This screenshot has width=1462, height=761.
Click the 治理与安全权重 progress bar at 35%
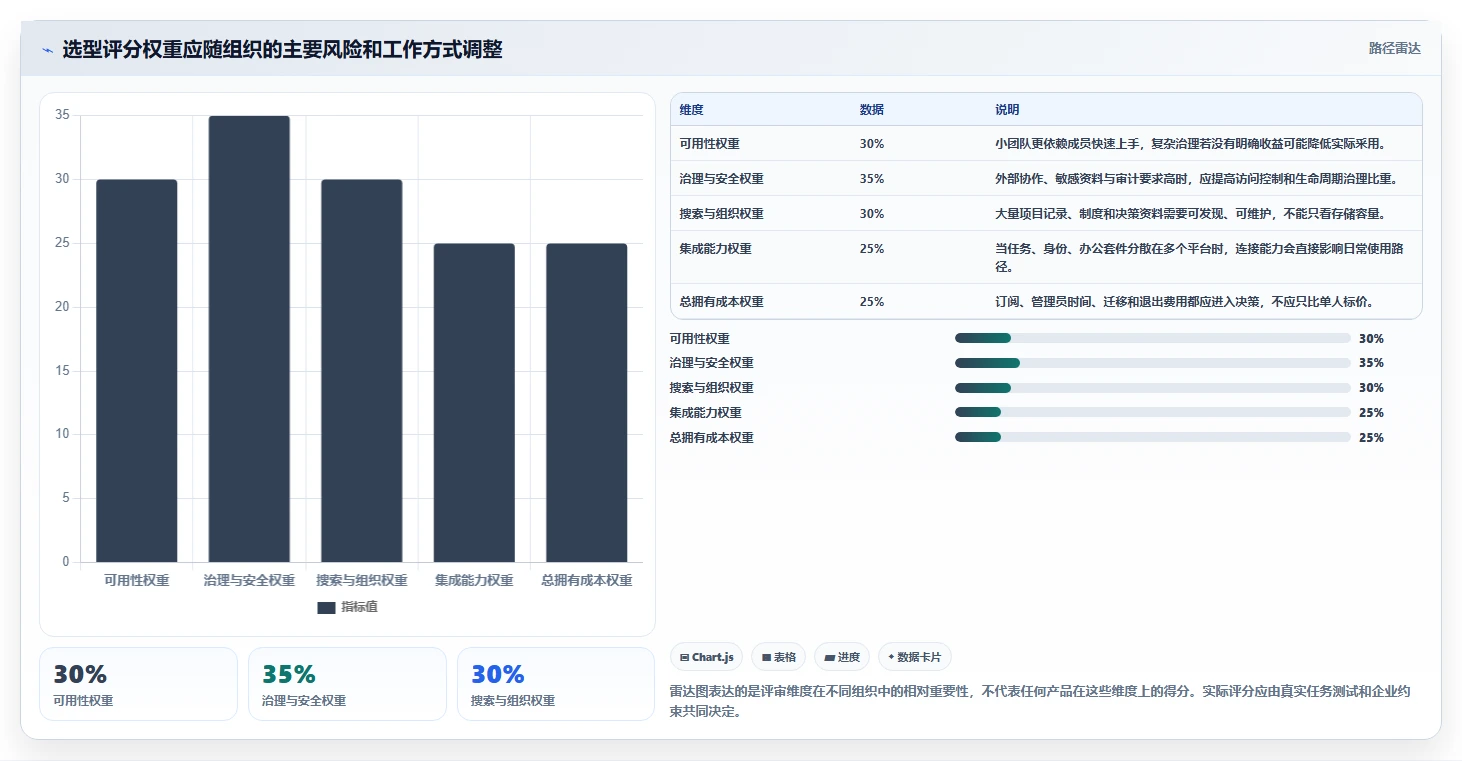pyautogui.click(x=1153, y=363)
